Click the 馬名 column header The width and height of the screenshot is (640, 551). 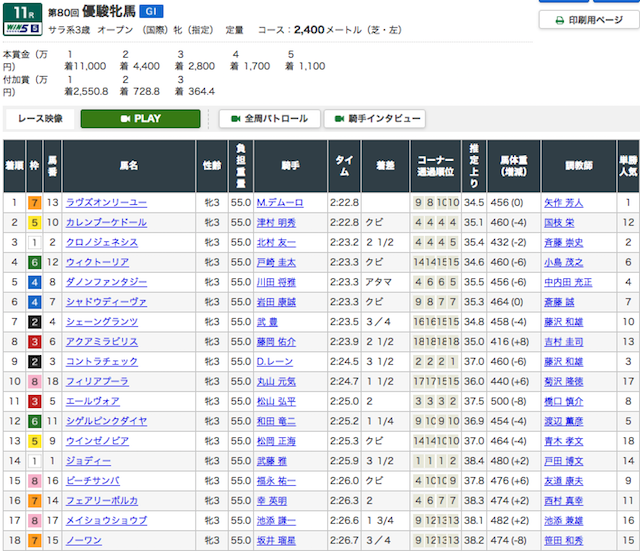[x=129, y=166]
